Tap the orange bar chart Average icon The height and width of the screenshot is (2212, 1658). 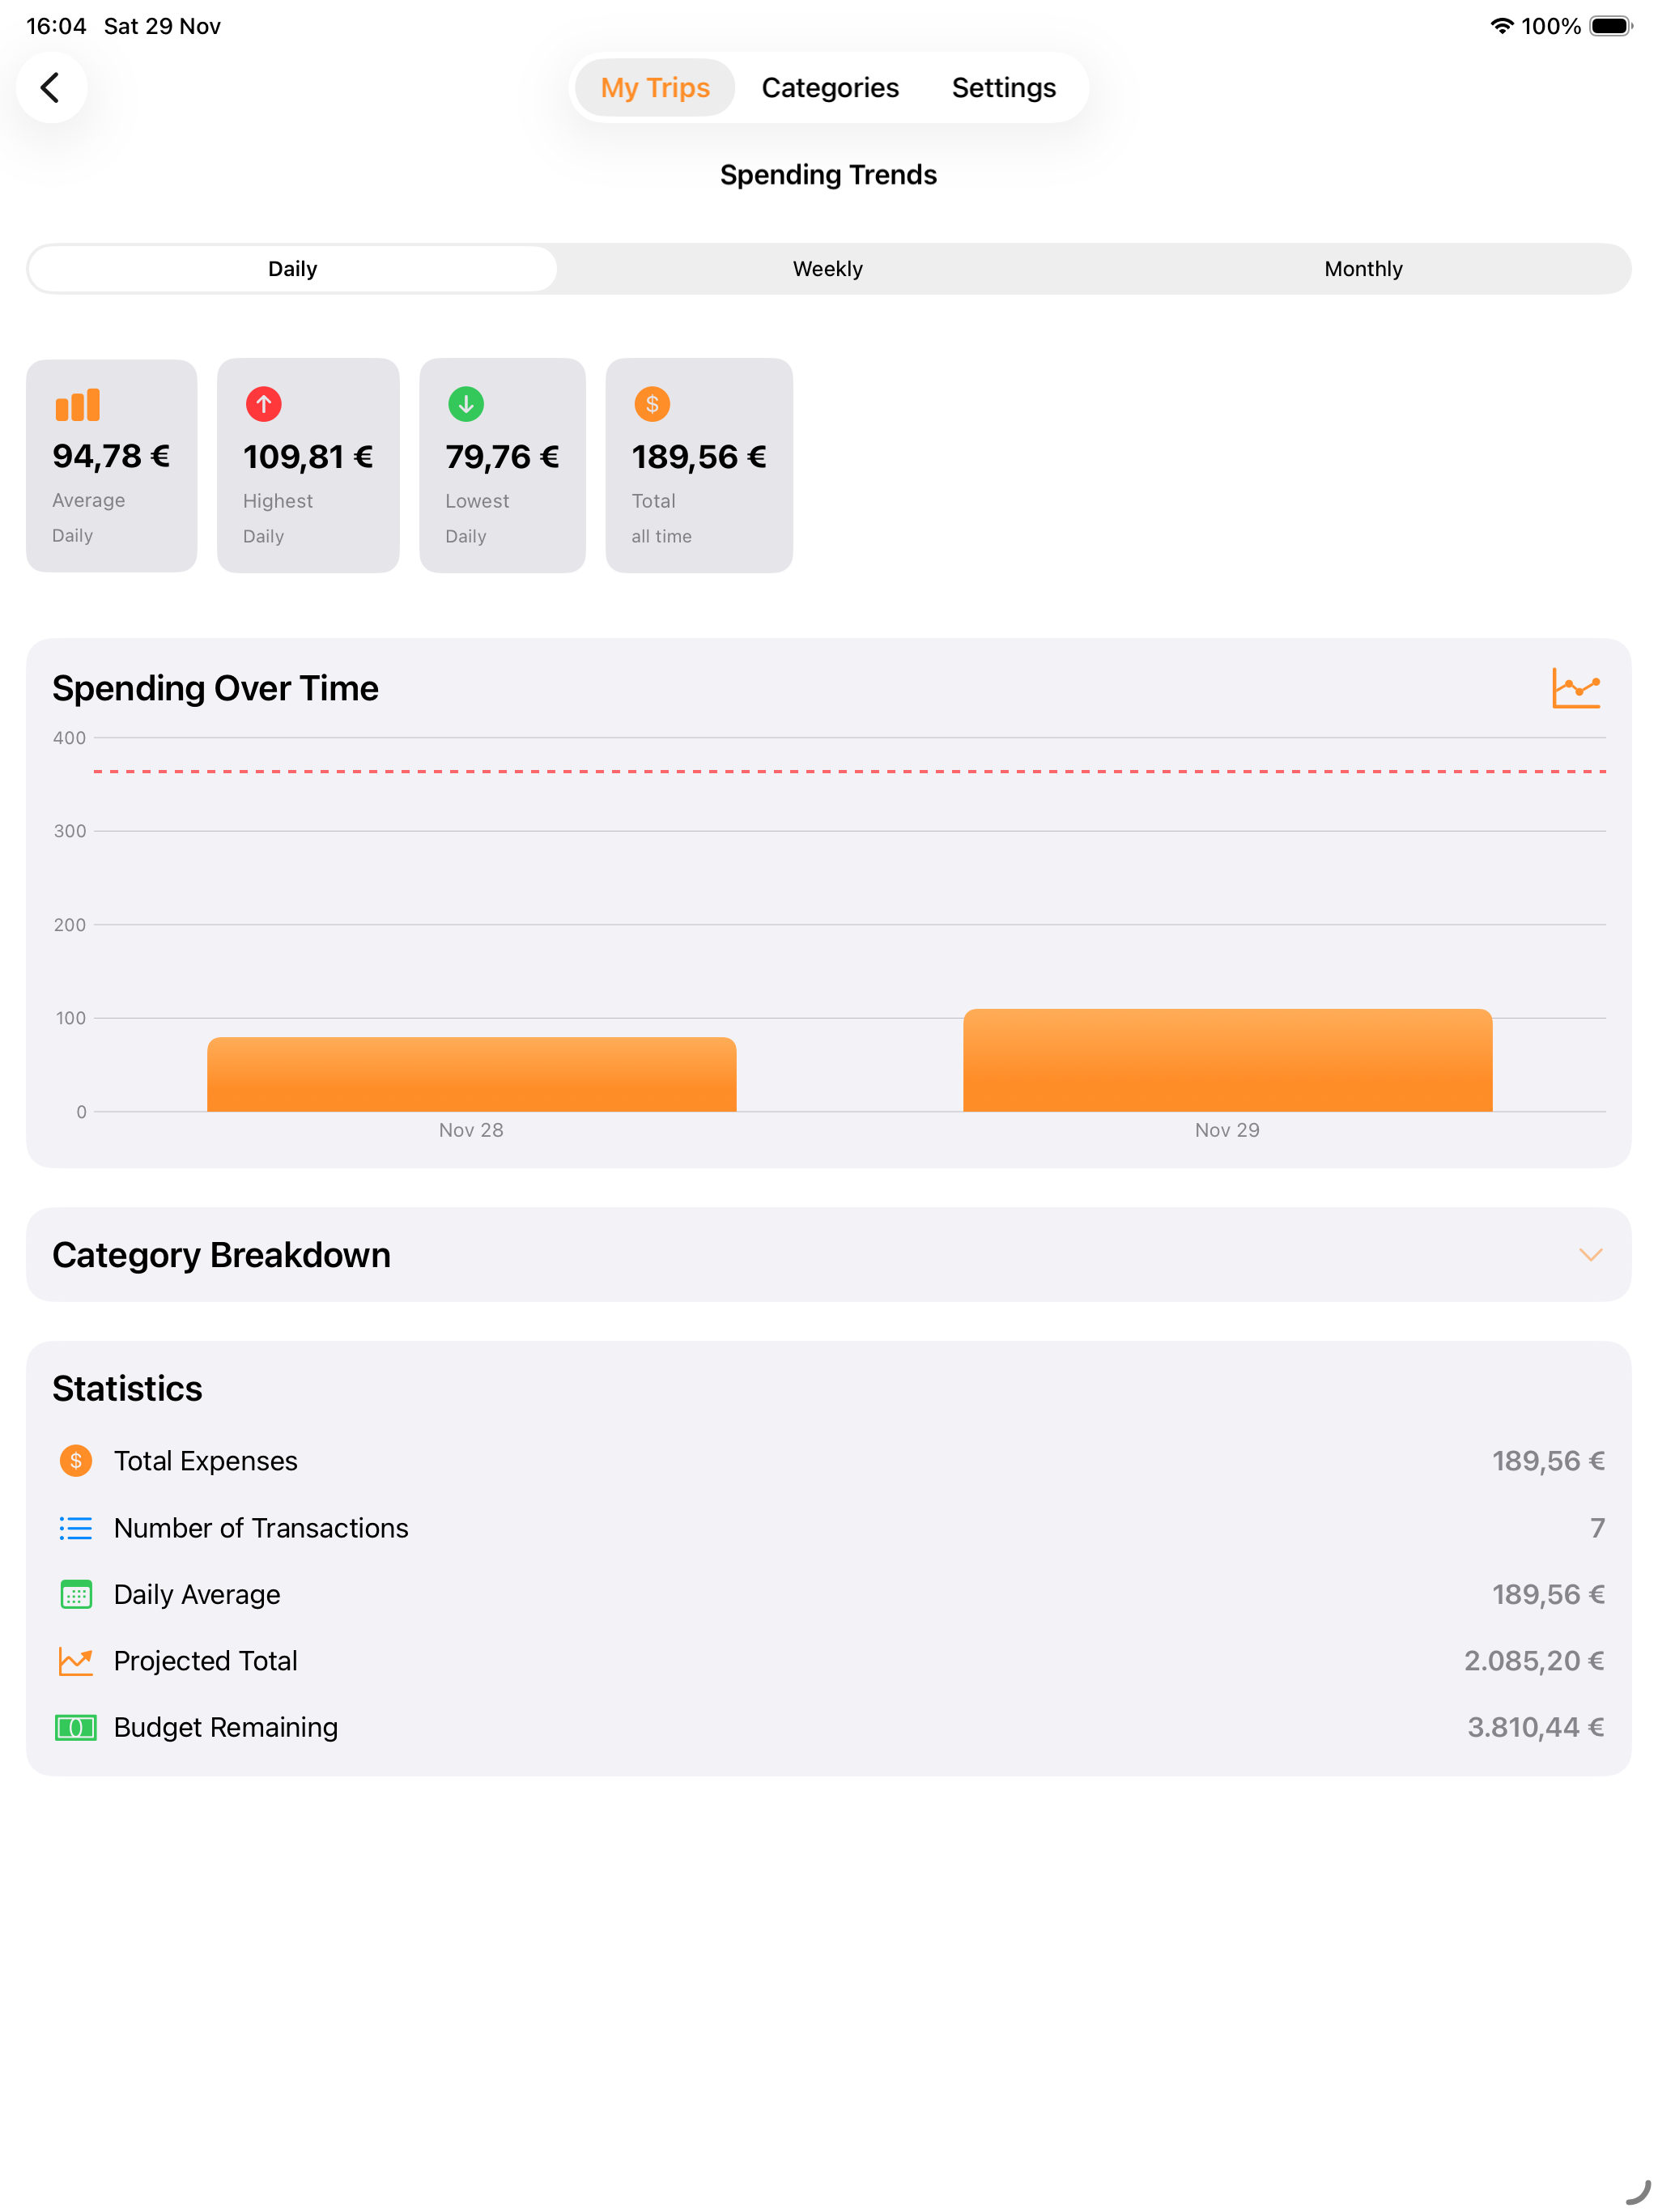point(77,404)
